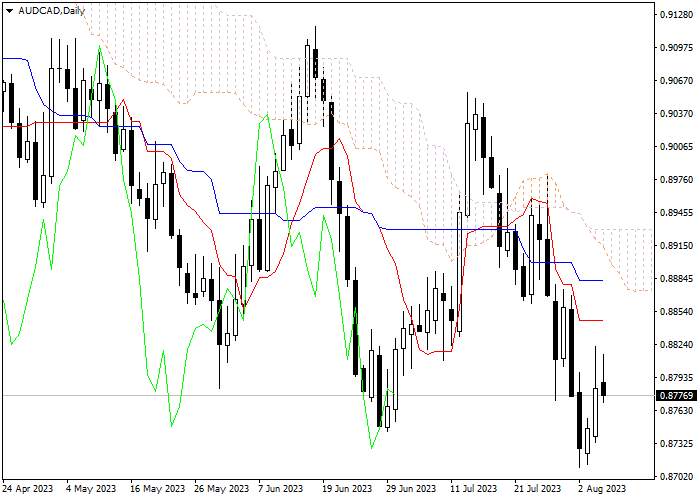The width and height of the screenshot is (700, 500).
Task: Click the 7 Jun 2023 date label
Action: [x=281, y=489]
